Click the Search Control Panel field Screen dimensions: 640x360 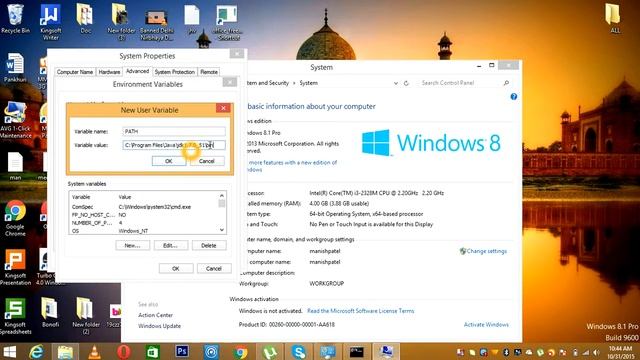pos(460,83)
